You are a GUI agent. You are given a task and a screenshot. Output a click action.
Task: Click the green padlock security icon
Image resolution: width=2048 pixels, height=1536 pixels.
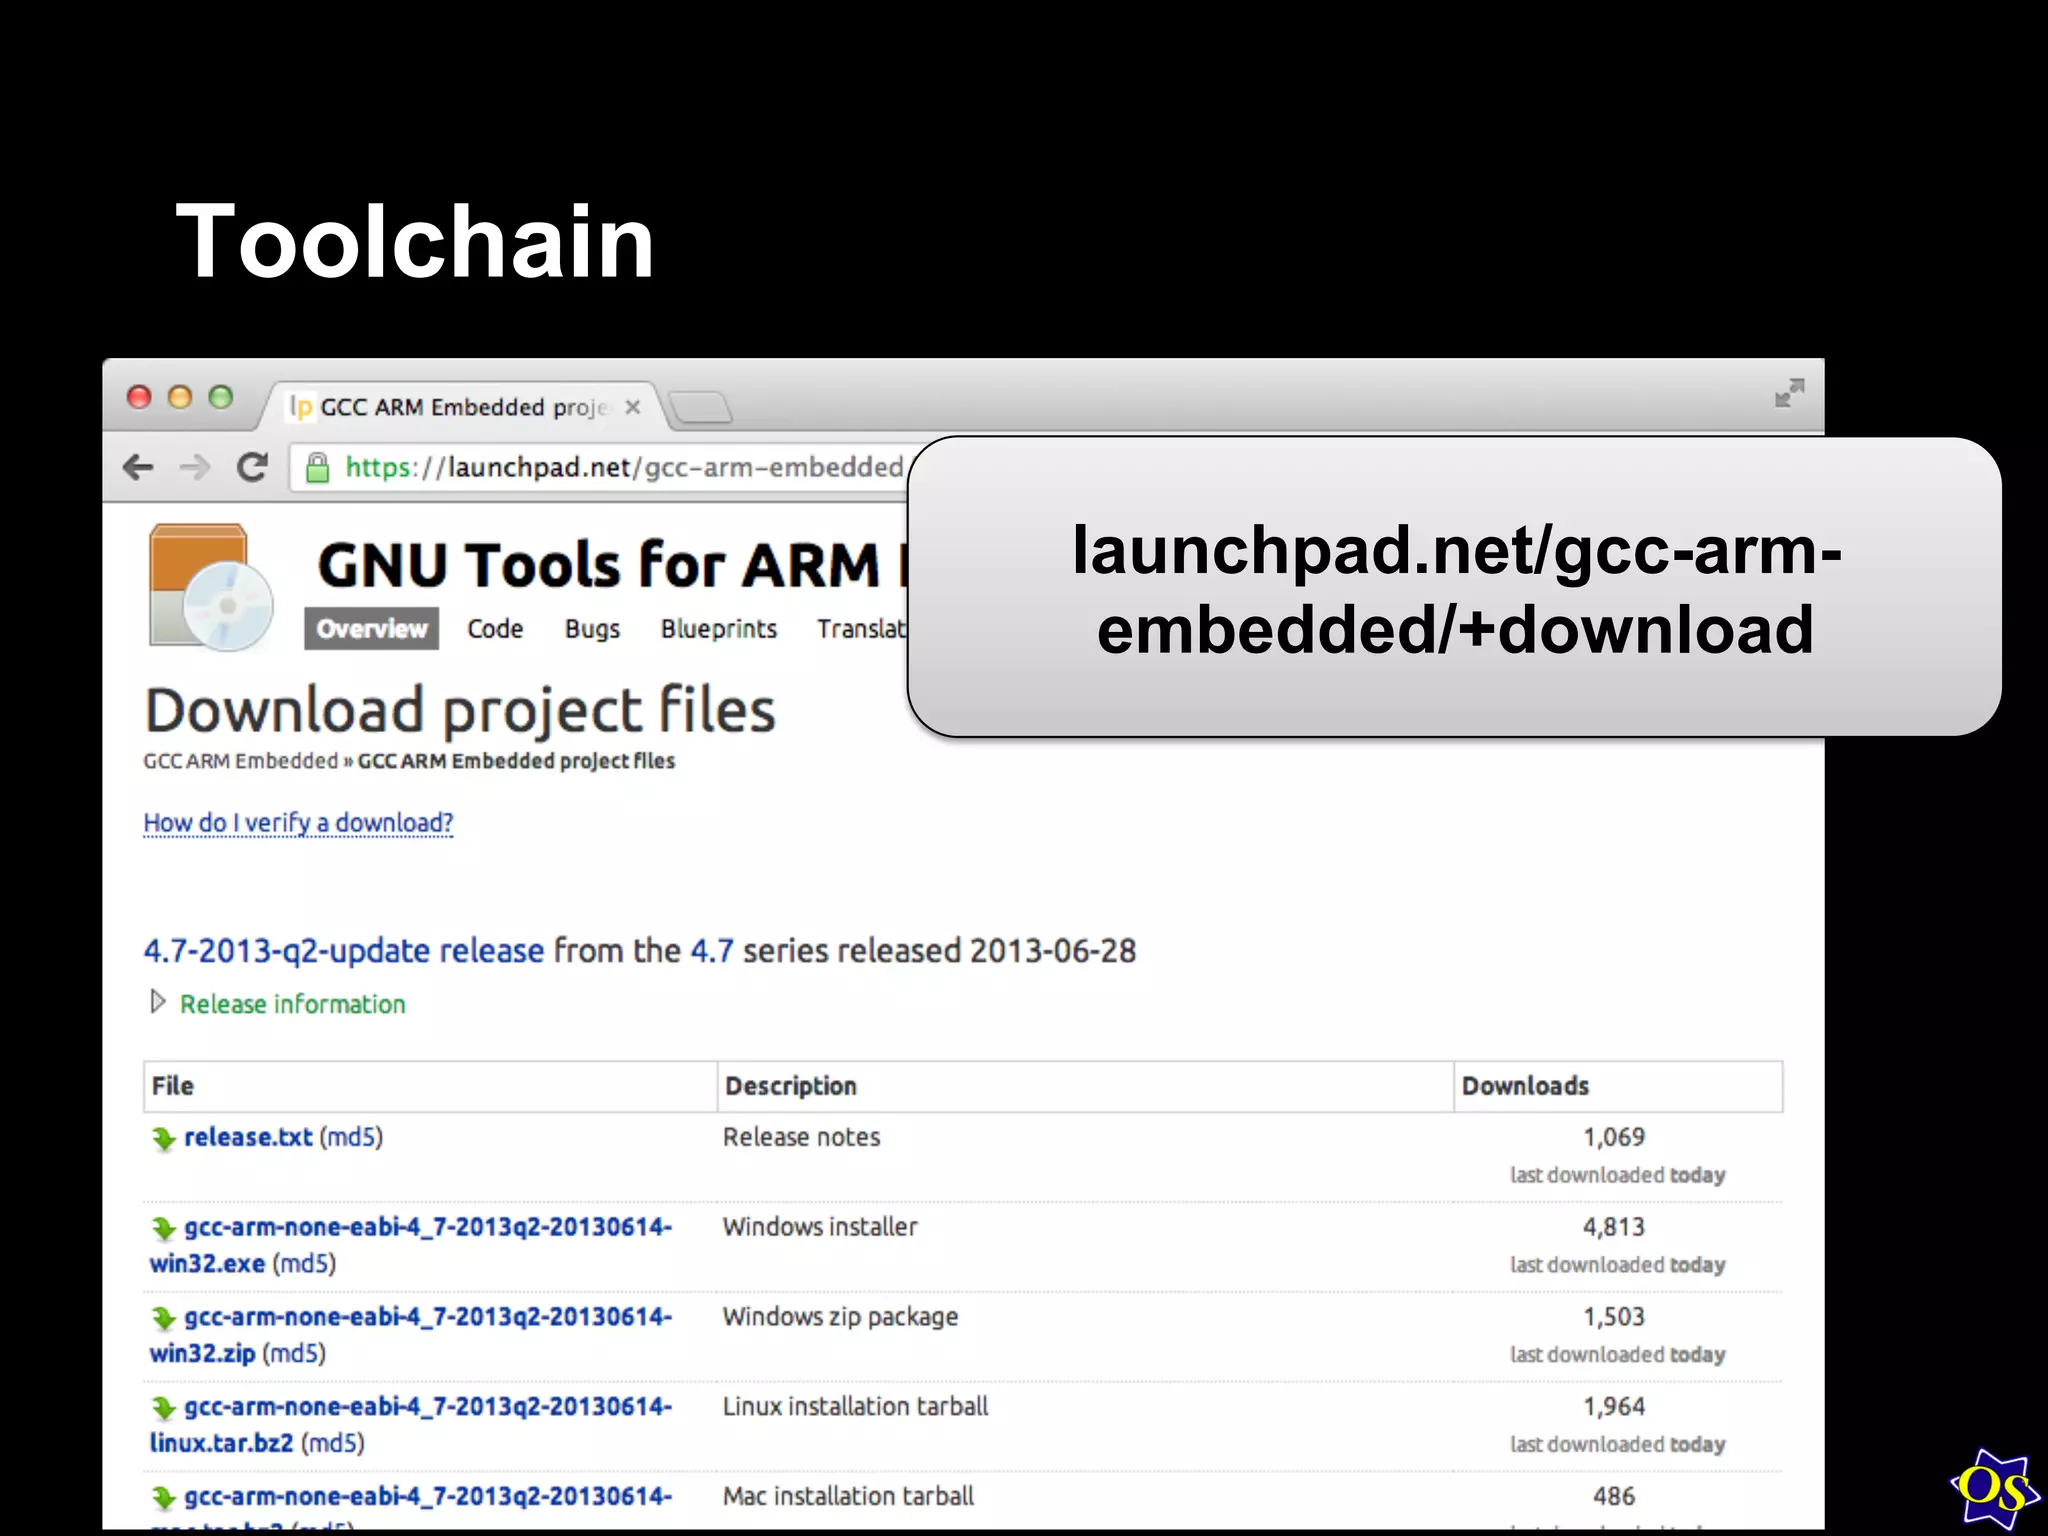click(317, 467)
